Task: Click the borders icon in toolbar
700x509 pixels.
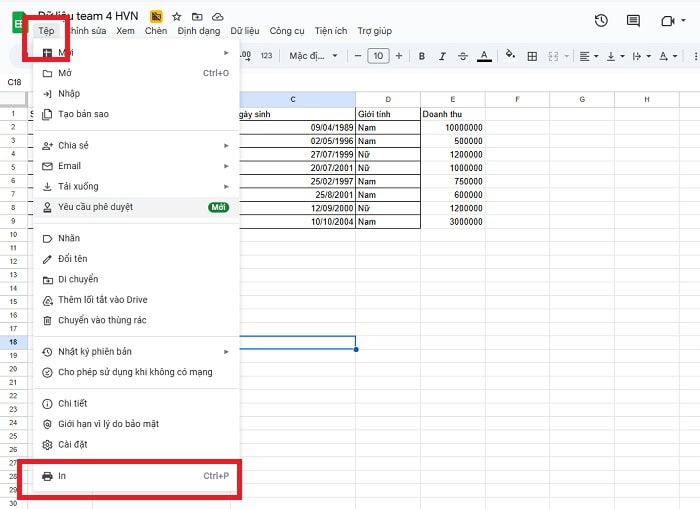Action: (x=530, y=55)
